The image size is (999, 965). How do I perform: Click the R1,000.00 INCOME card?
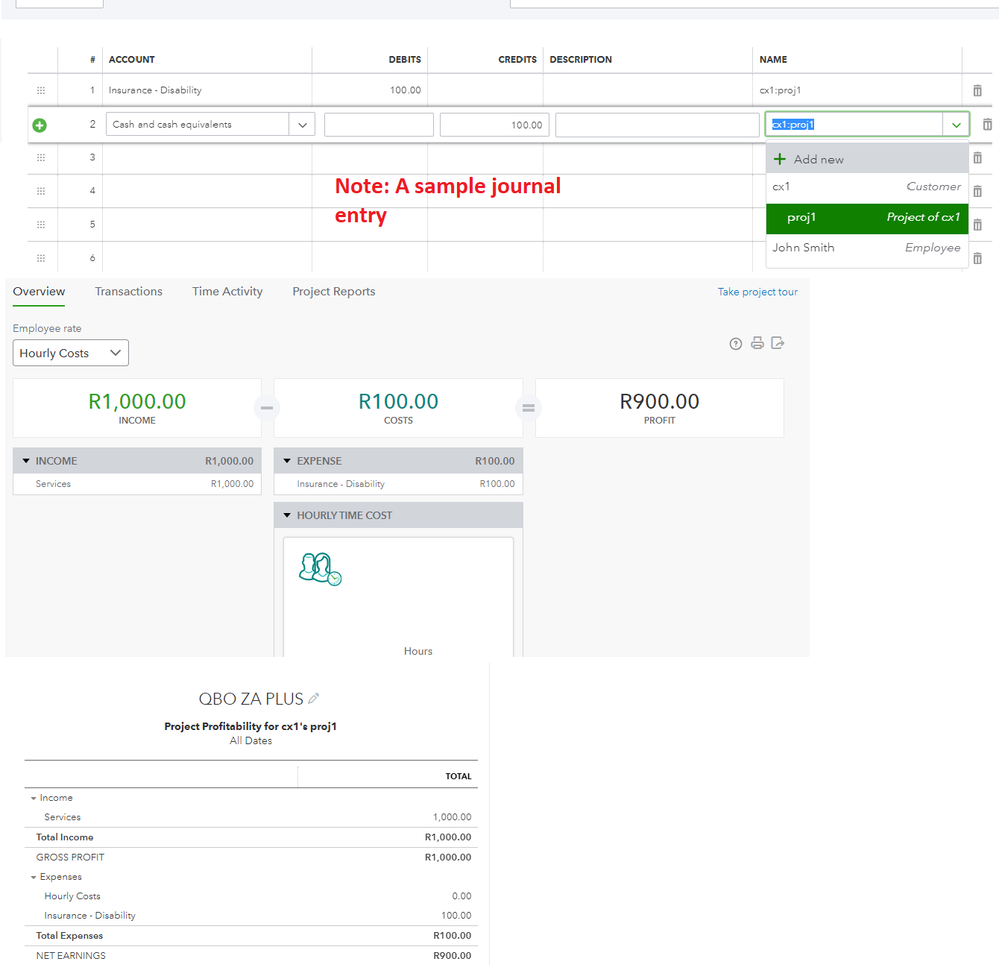point(137,408)
